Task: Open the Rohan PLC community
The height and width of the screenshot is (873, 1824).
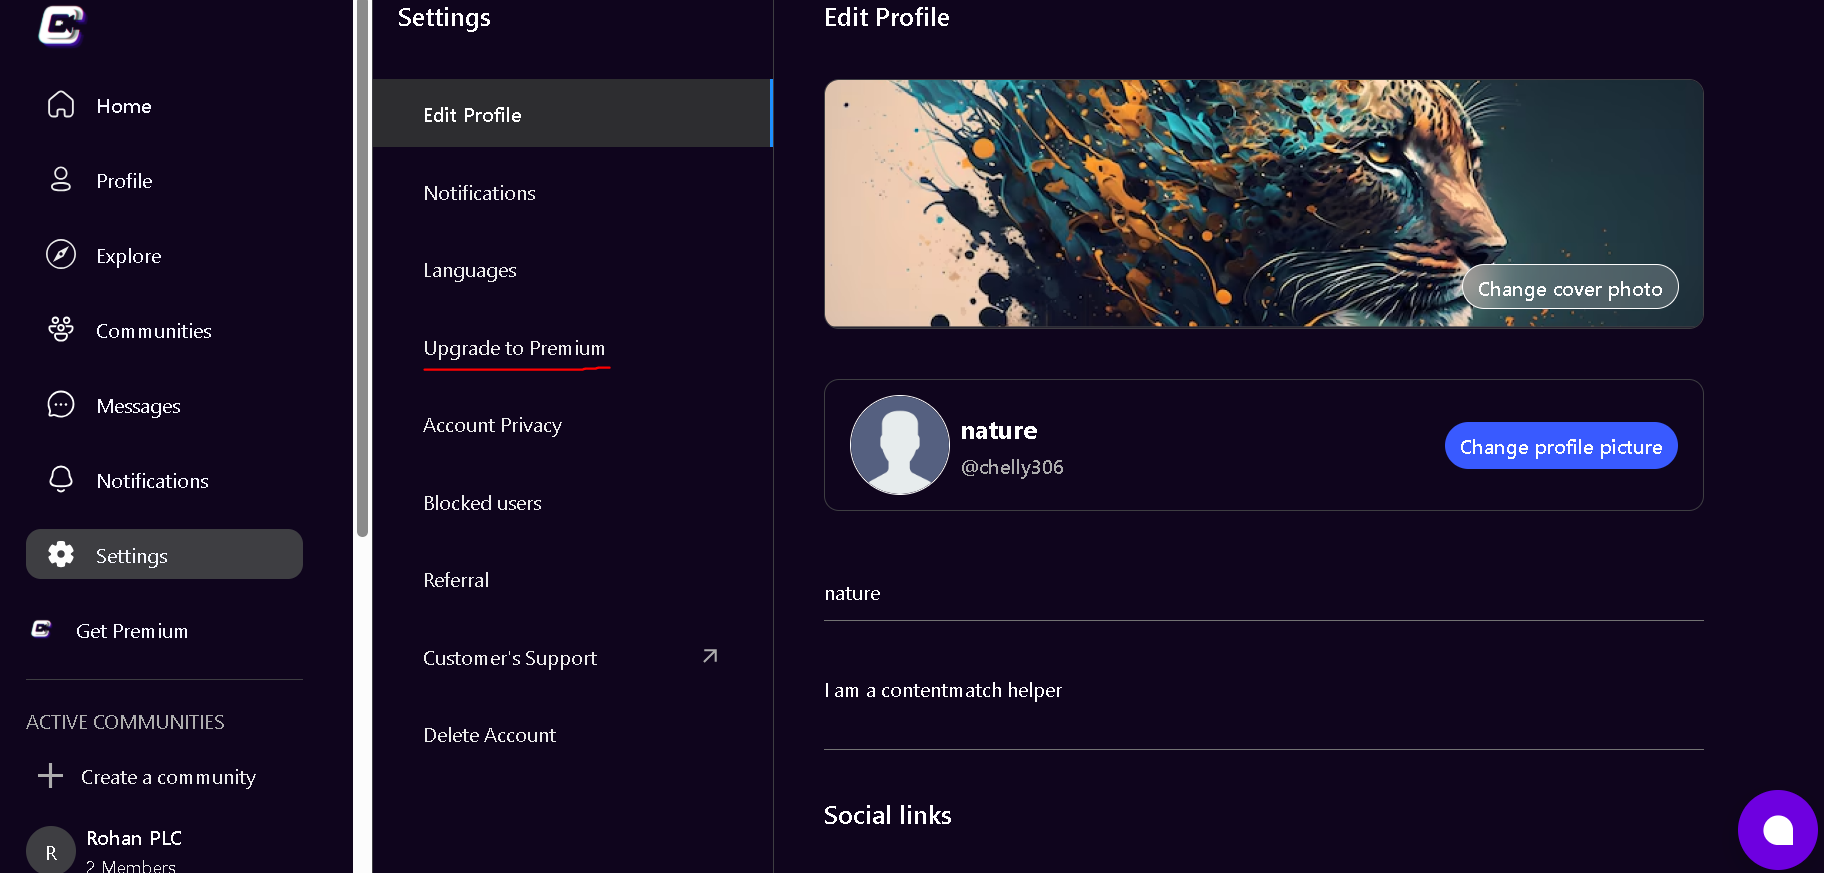Action: tap(134, 840)
